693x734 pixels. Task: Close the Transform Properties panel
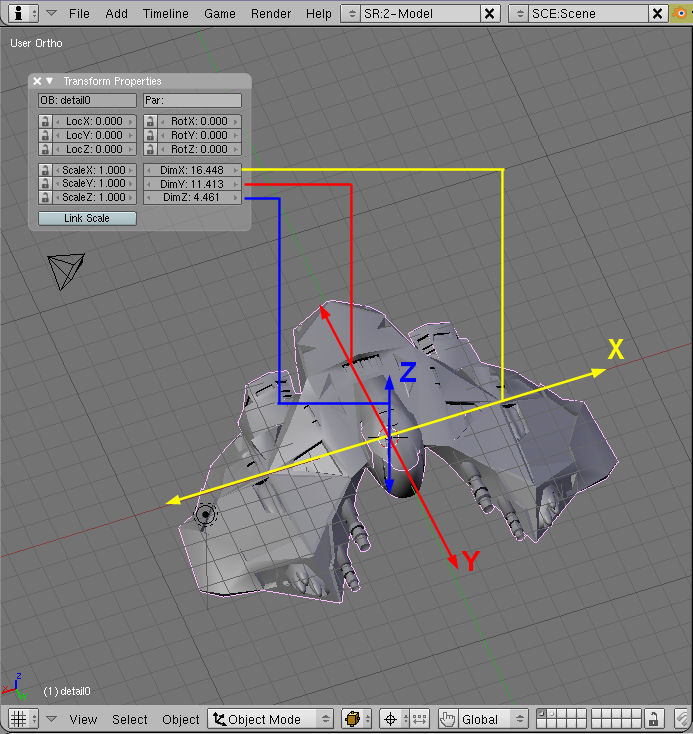click(37, 81)
